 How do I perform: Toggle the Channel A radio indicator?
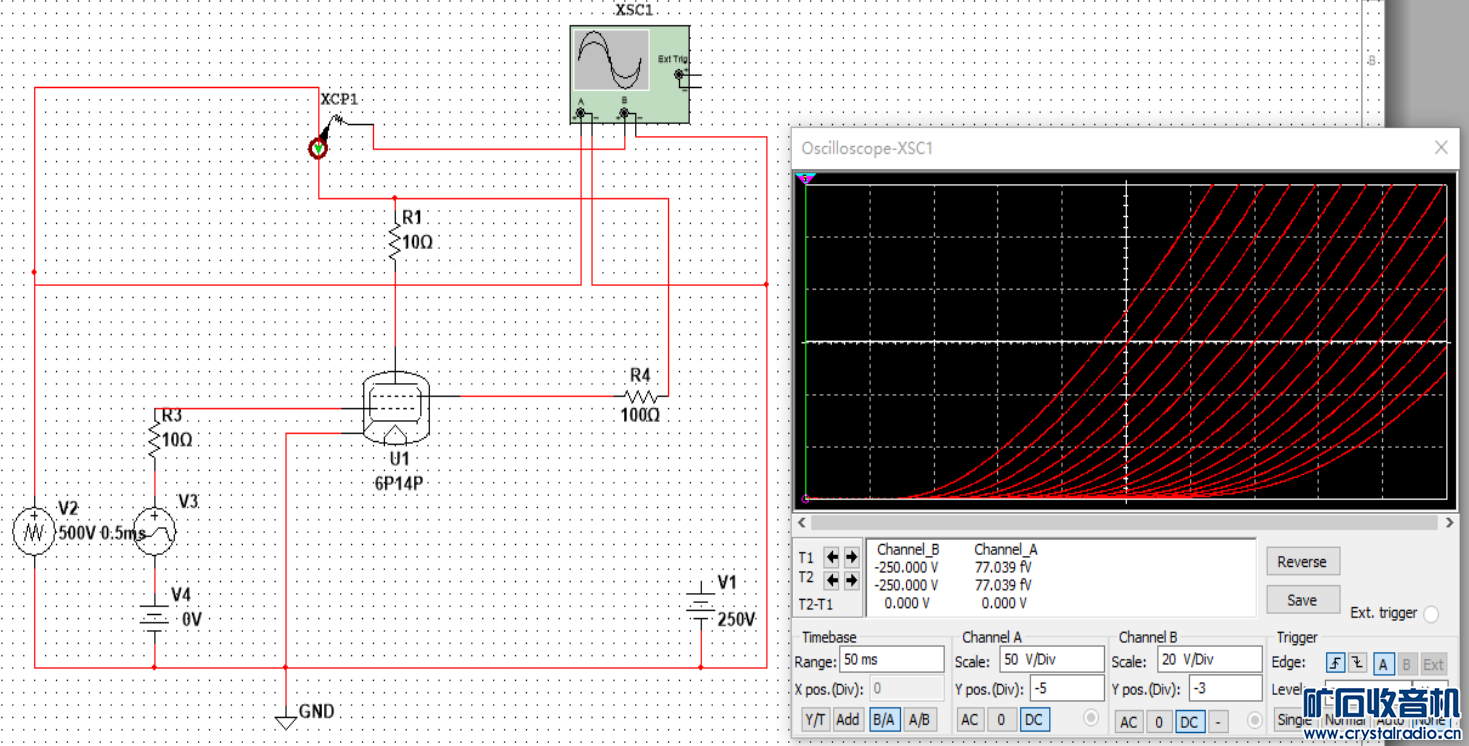pos(1090,718)
